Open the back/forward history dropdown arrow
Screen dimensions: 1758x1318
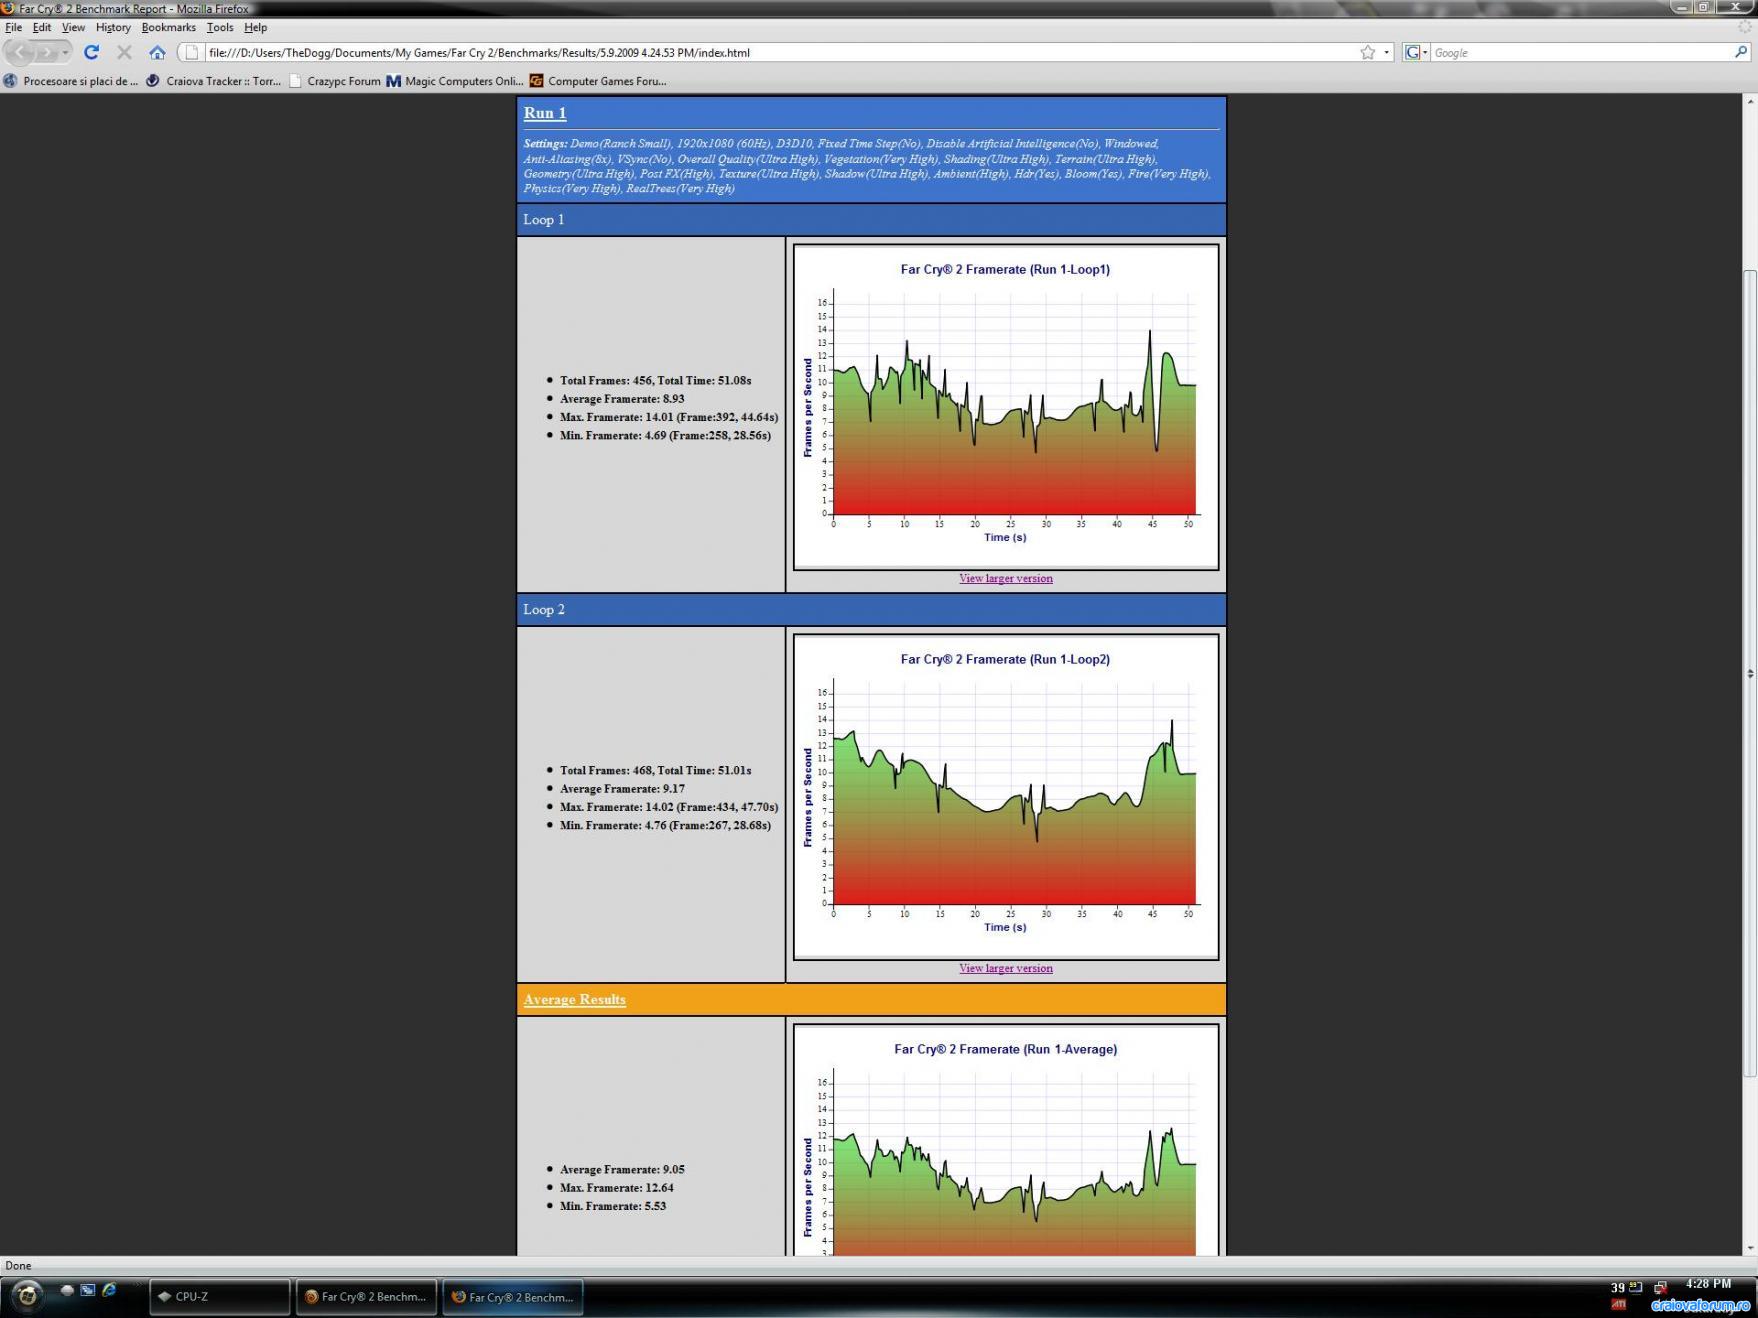point(66,52)
